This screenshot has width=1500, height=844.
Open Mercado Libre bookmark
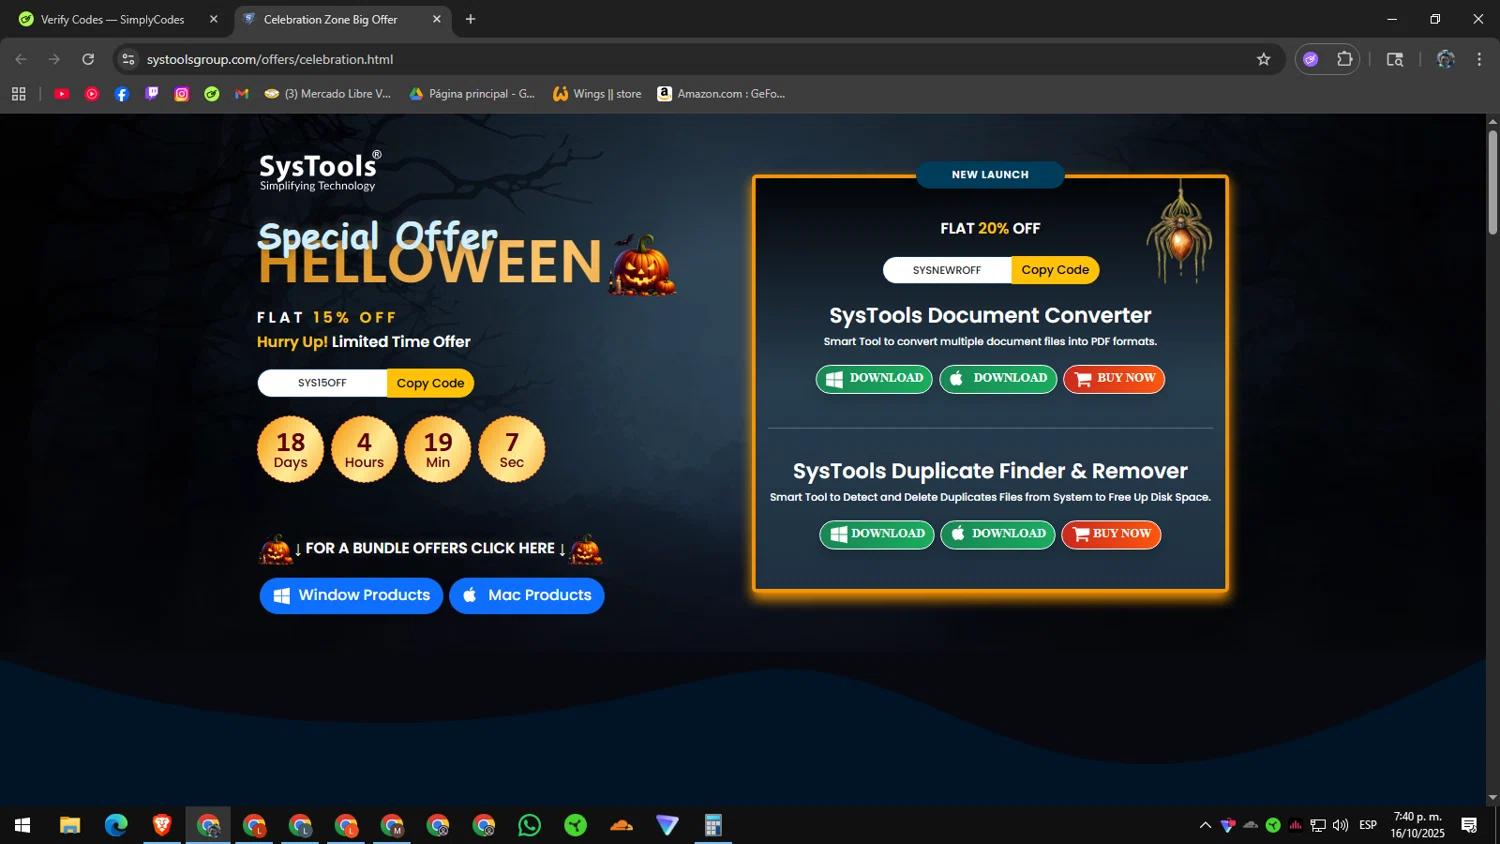(x=328, y=94)
